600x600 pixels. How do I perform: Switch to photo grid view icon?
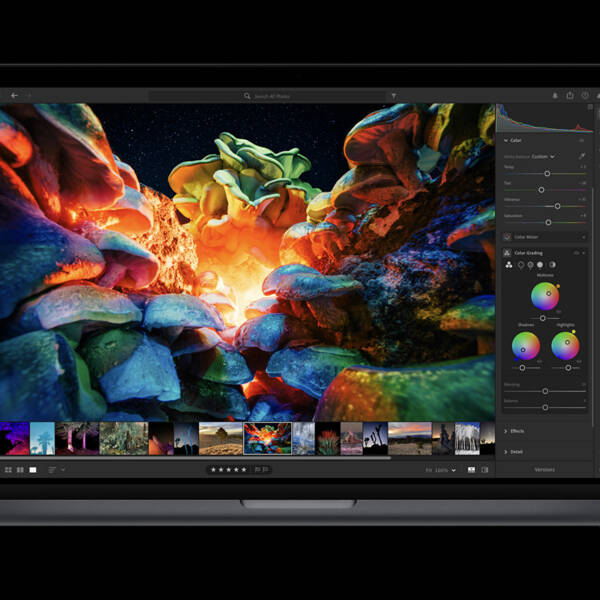pyautogui.click(x=8, y=469)
